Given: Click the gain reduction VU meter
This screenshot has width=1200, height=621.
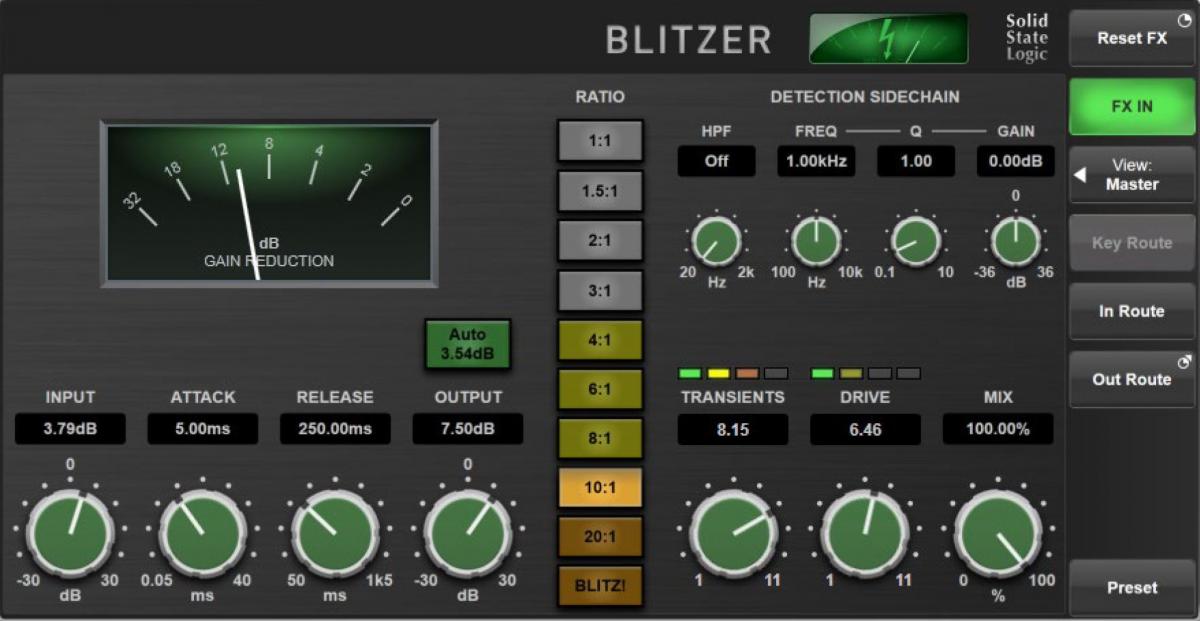Looking at the screenshot, I should click(269, 204).
